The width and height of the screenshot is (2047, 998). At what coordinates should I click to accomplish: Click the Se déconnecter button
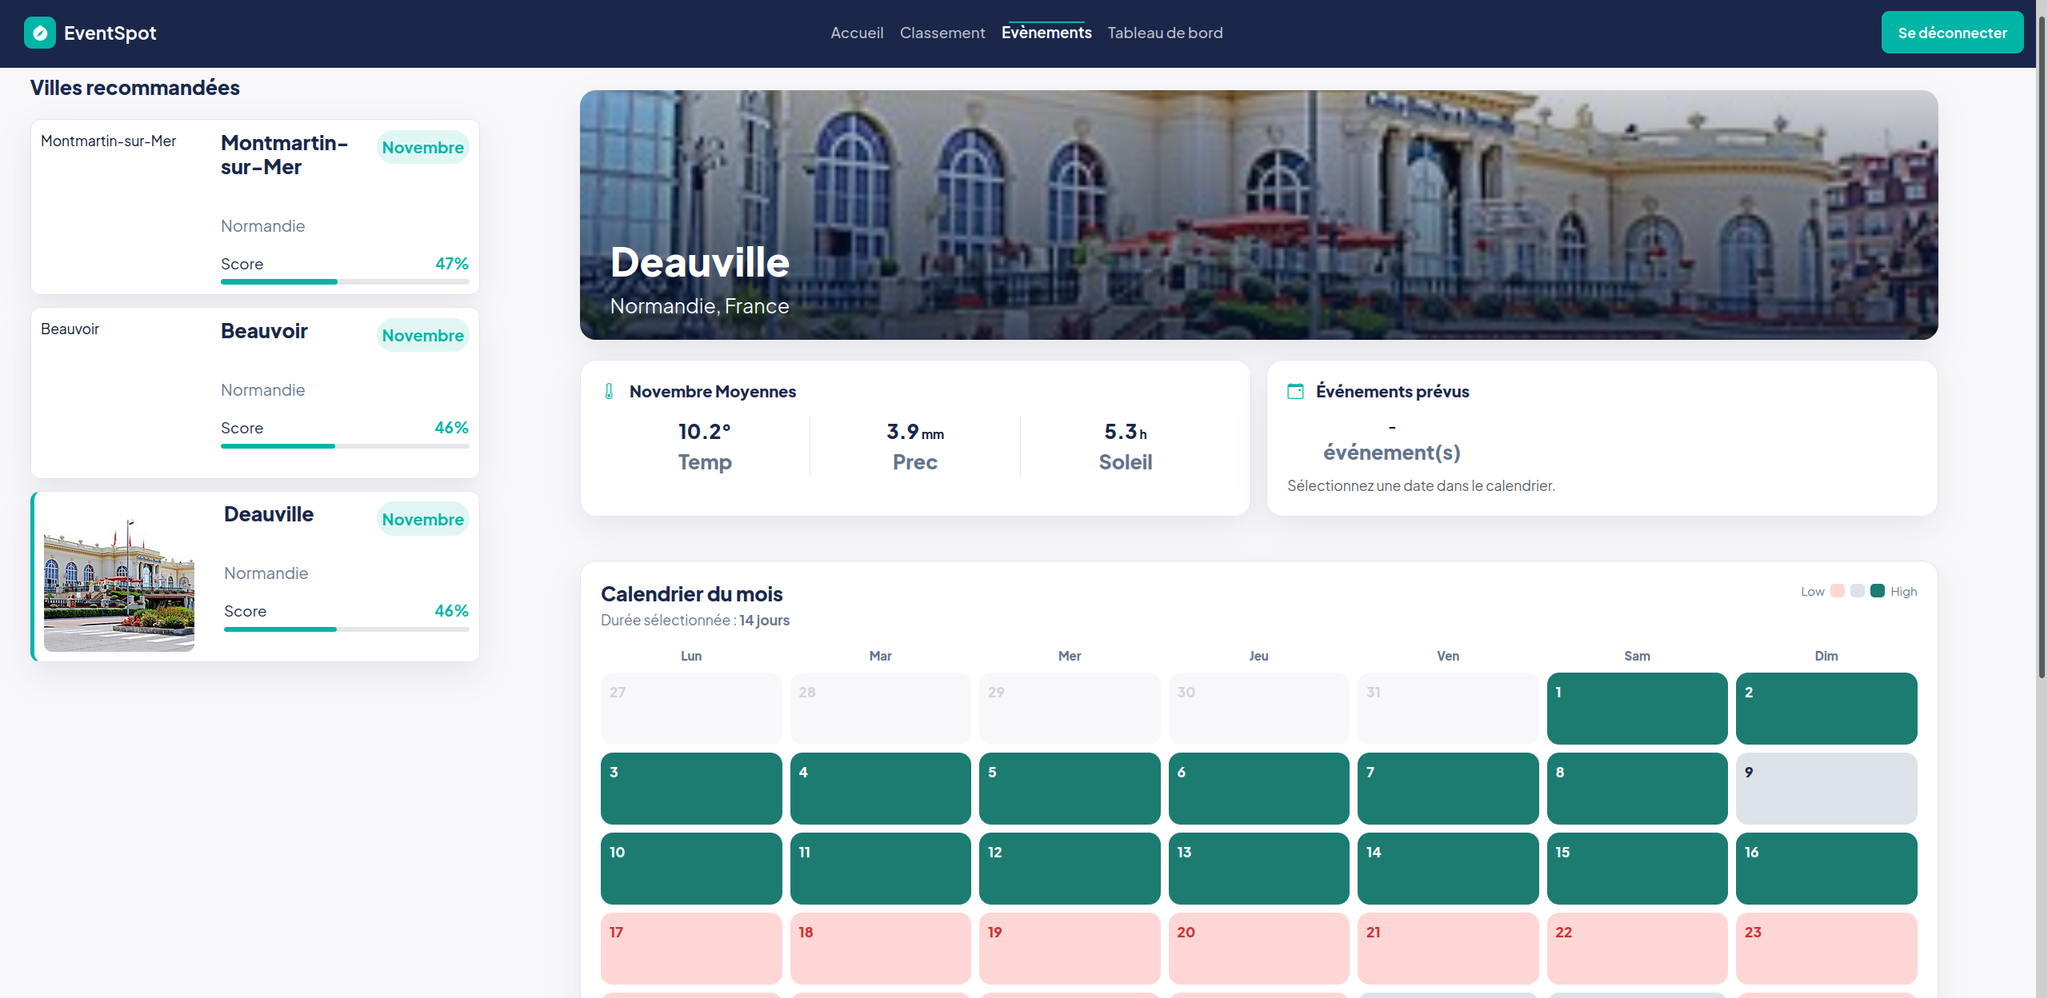tap(1952, 33)
